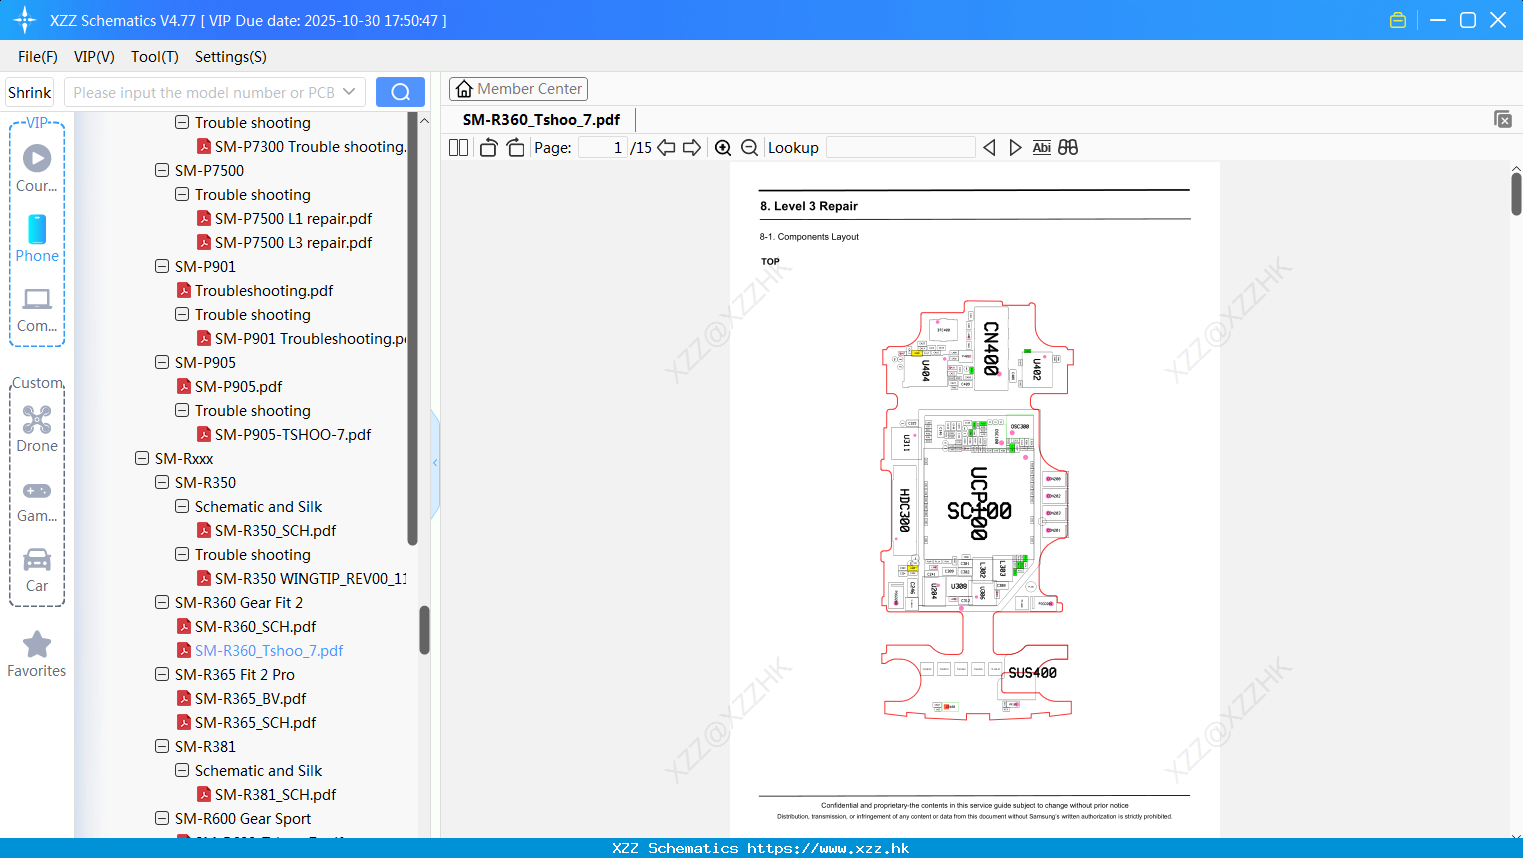The image size is (1523, 858).
Task: Click the binoculars search icon
Action: pos(1068,147)
